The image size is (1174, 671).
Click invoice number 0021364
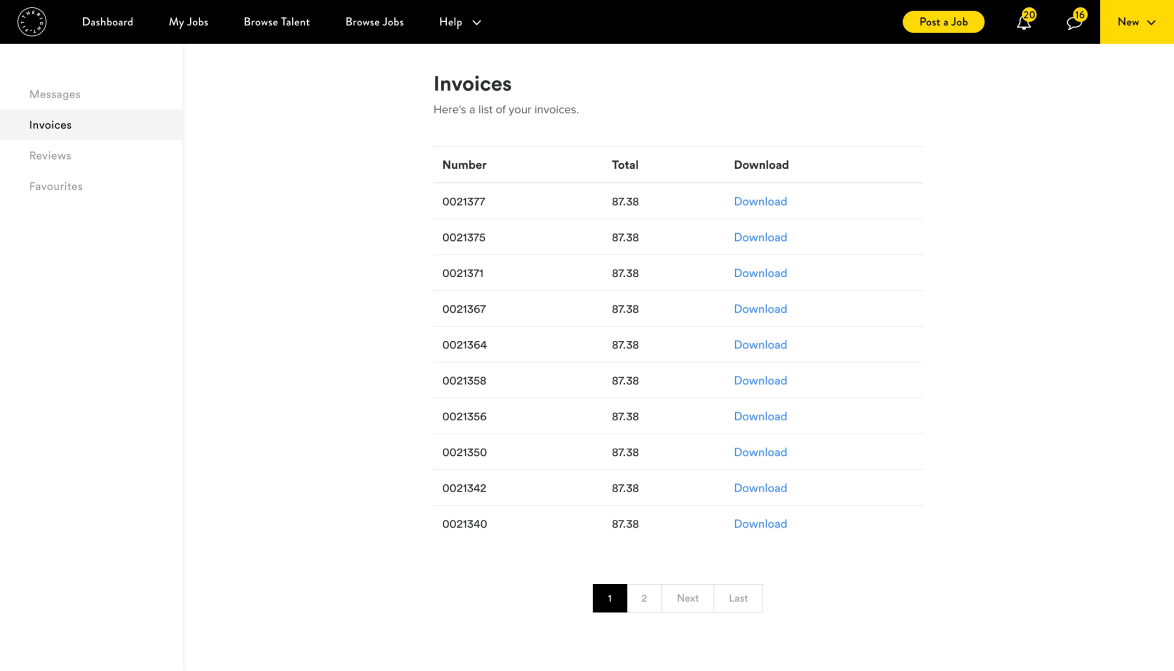click(464, 345)
